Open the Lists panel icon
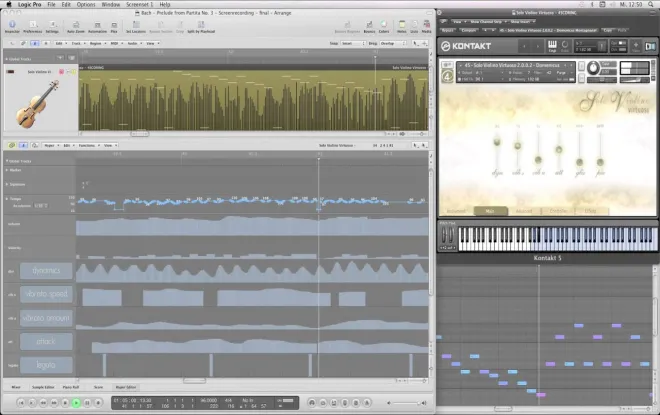The height and width of the screenshot is (415, 660). tap(414, 25)
